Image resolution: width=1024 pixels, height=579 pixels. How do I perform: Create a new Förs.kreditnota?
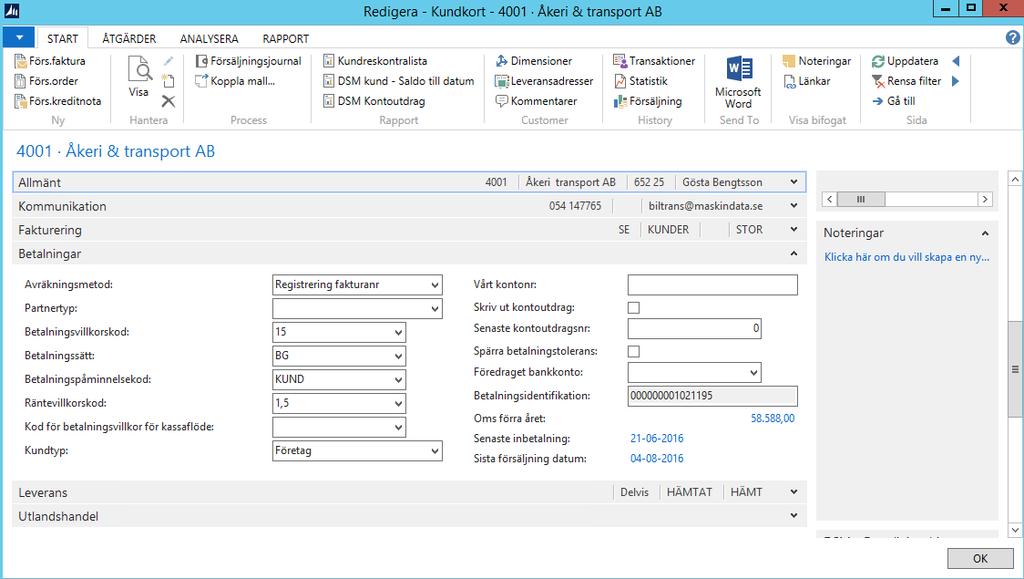[x=57, y=101]
